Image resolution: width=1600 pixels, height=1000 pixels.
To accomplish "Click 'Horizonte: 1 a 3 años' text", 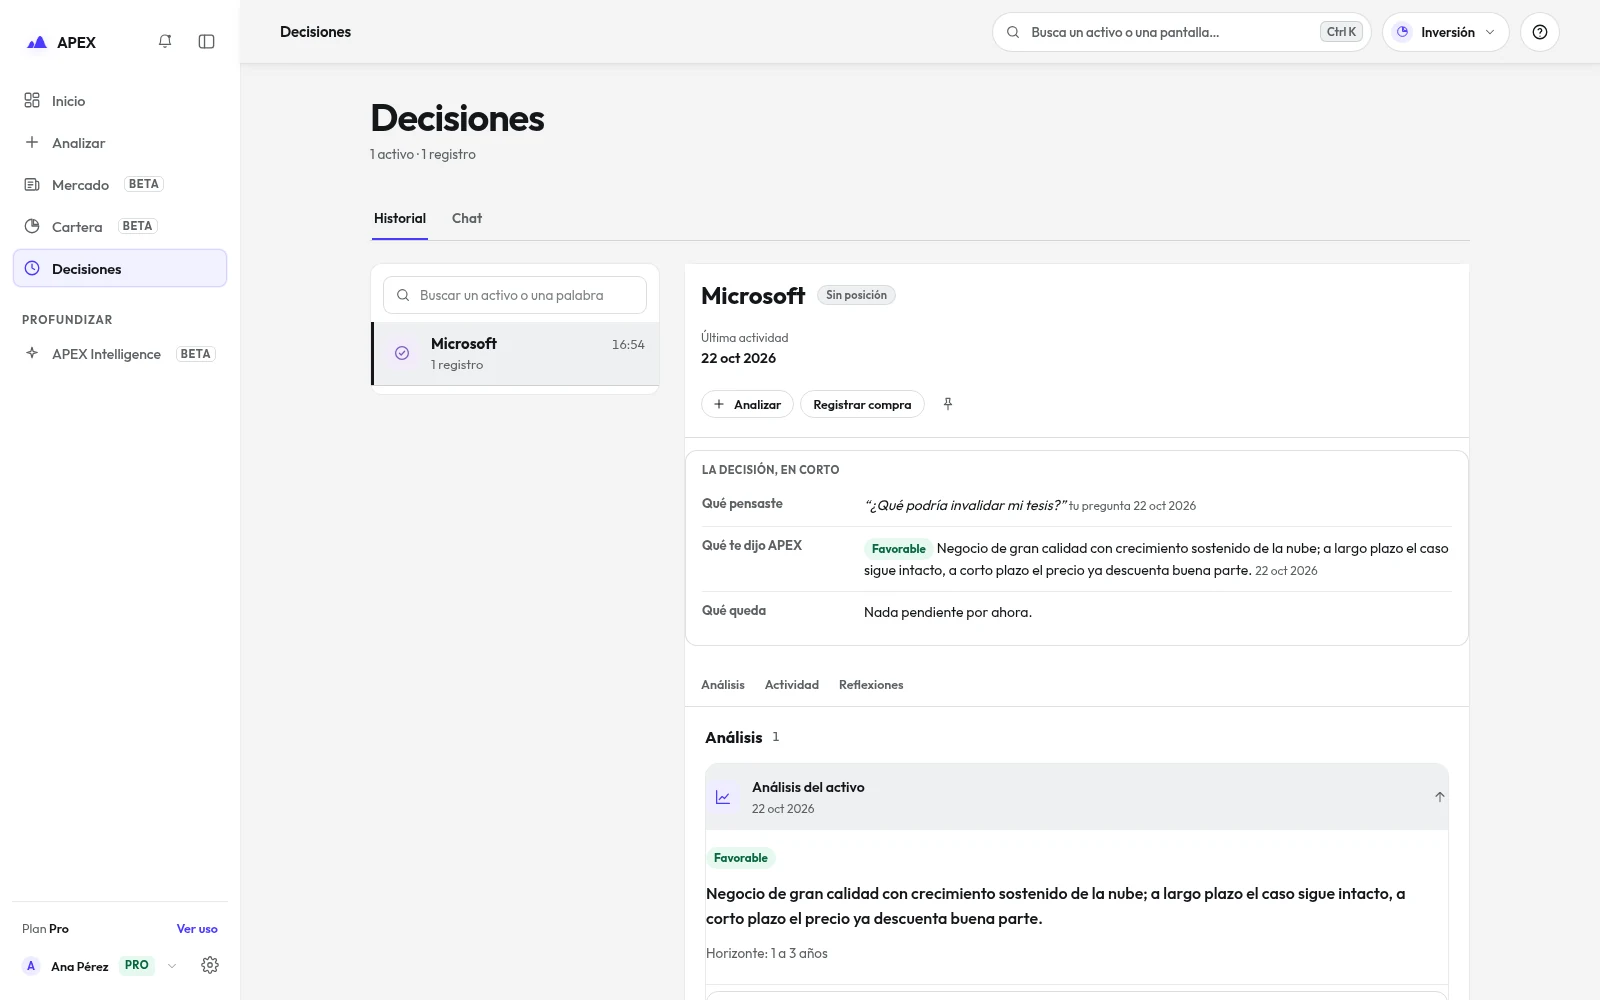I will [x=767, y=953].
